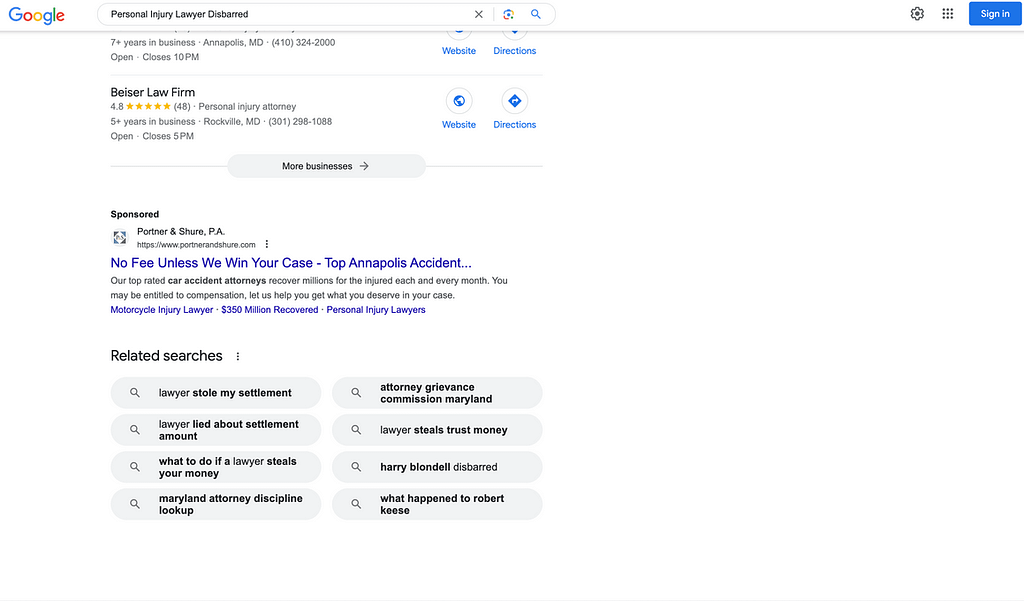Click the Beiser Law Firm 4.8 star rating
Viewport: 1024px width, 601px height.
[x=150, y=106]
